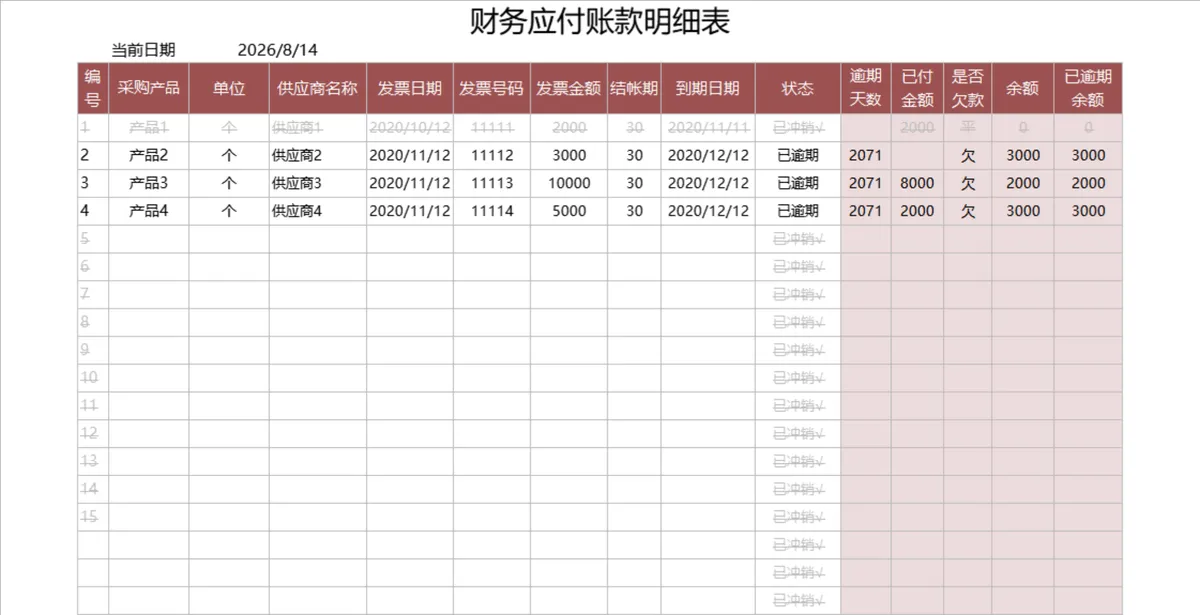Select the 已逾期 status in 产品4 row
Viewport: 1200px width, 615px height.
(x=798, y=211)
